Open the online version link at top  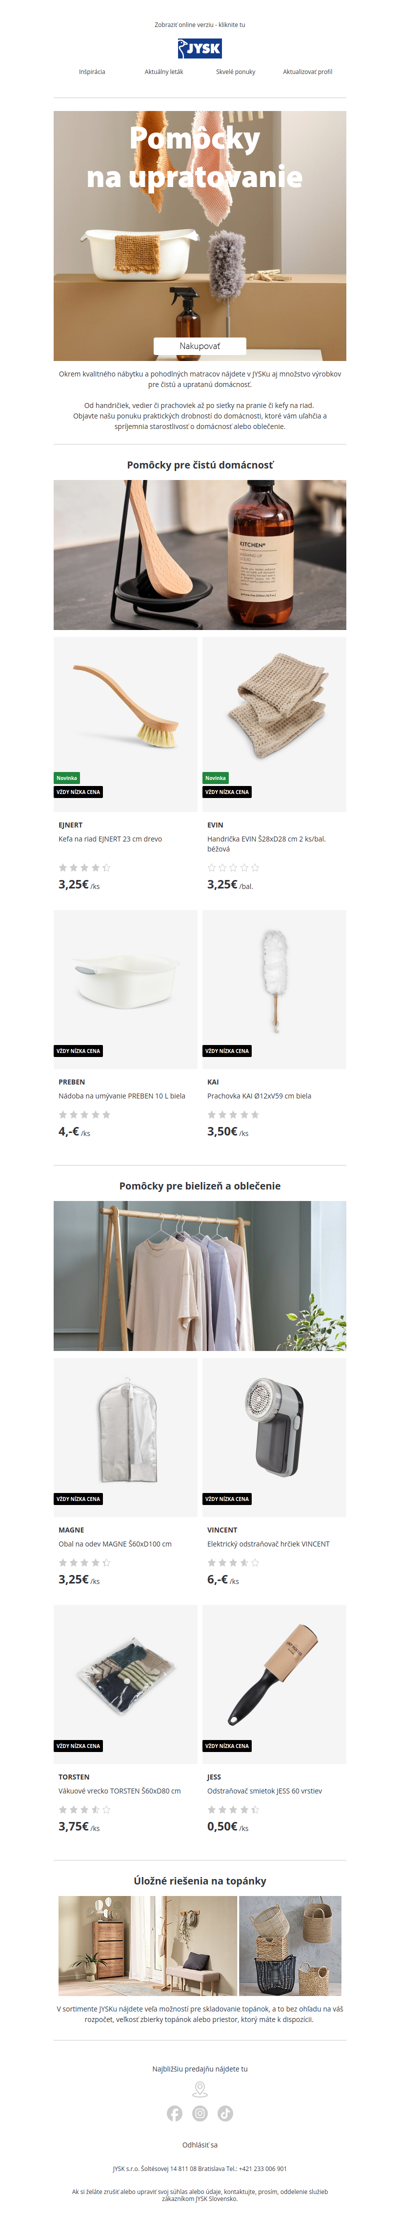tap(200, 25)
